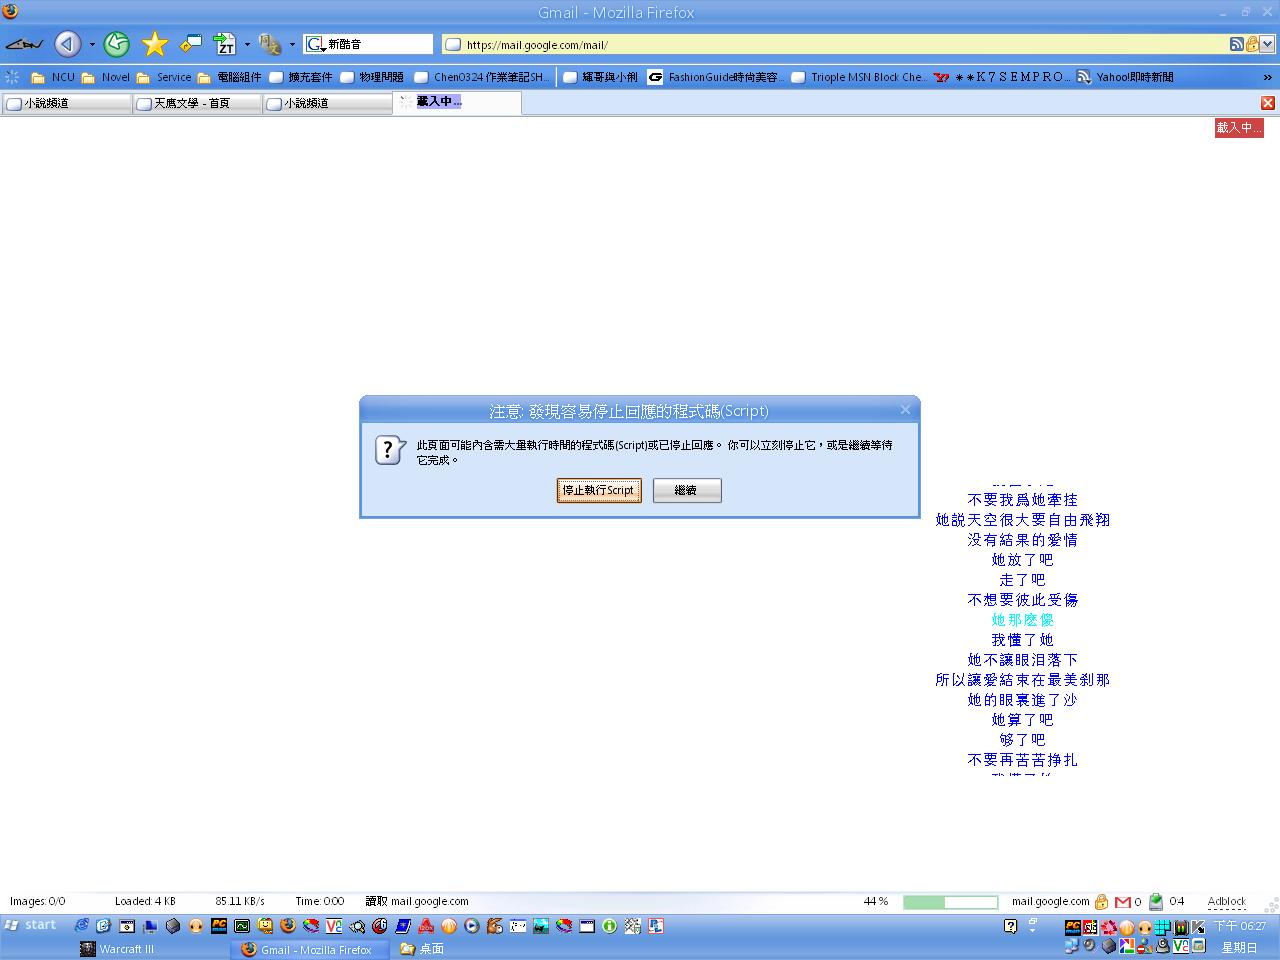Viewport: 1280px width, 960px height.
Task: Click the green reload arrow icon
Action: point(117,44)
